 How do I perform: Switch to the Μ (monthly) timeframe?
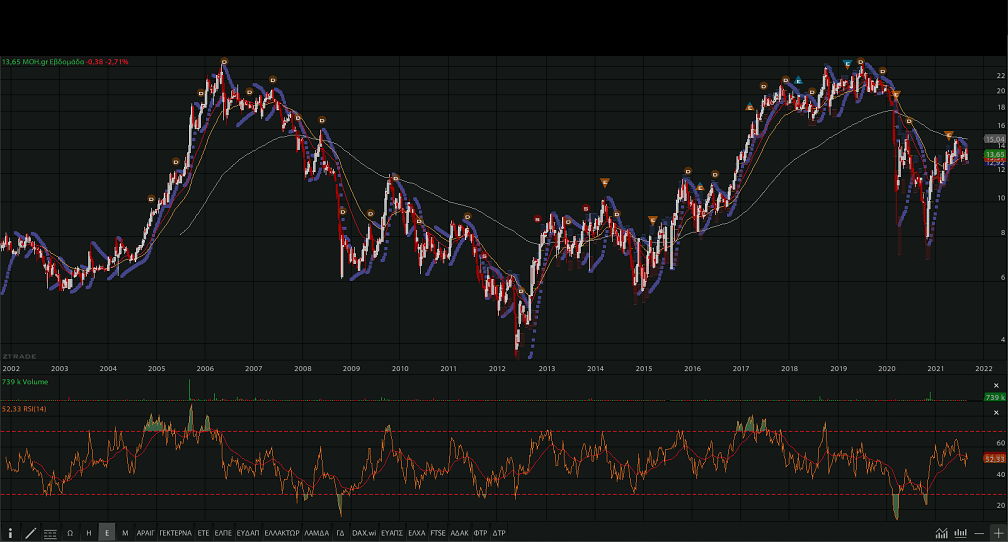(x=125, y=533)
